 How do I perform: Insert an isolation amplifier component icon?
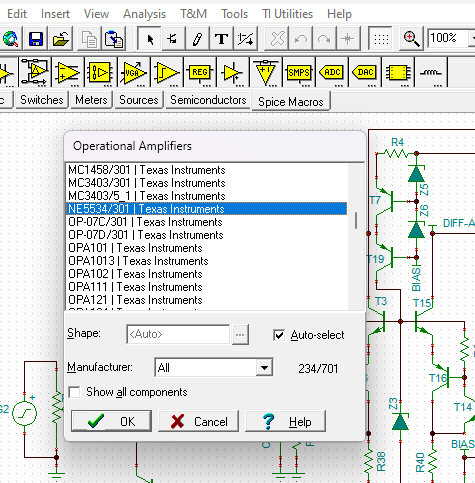[100, 72]
